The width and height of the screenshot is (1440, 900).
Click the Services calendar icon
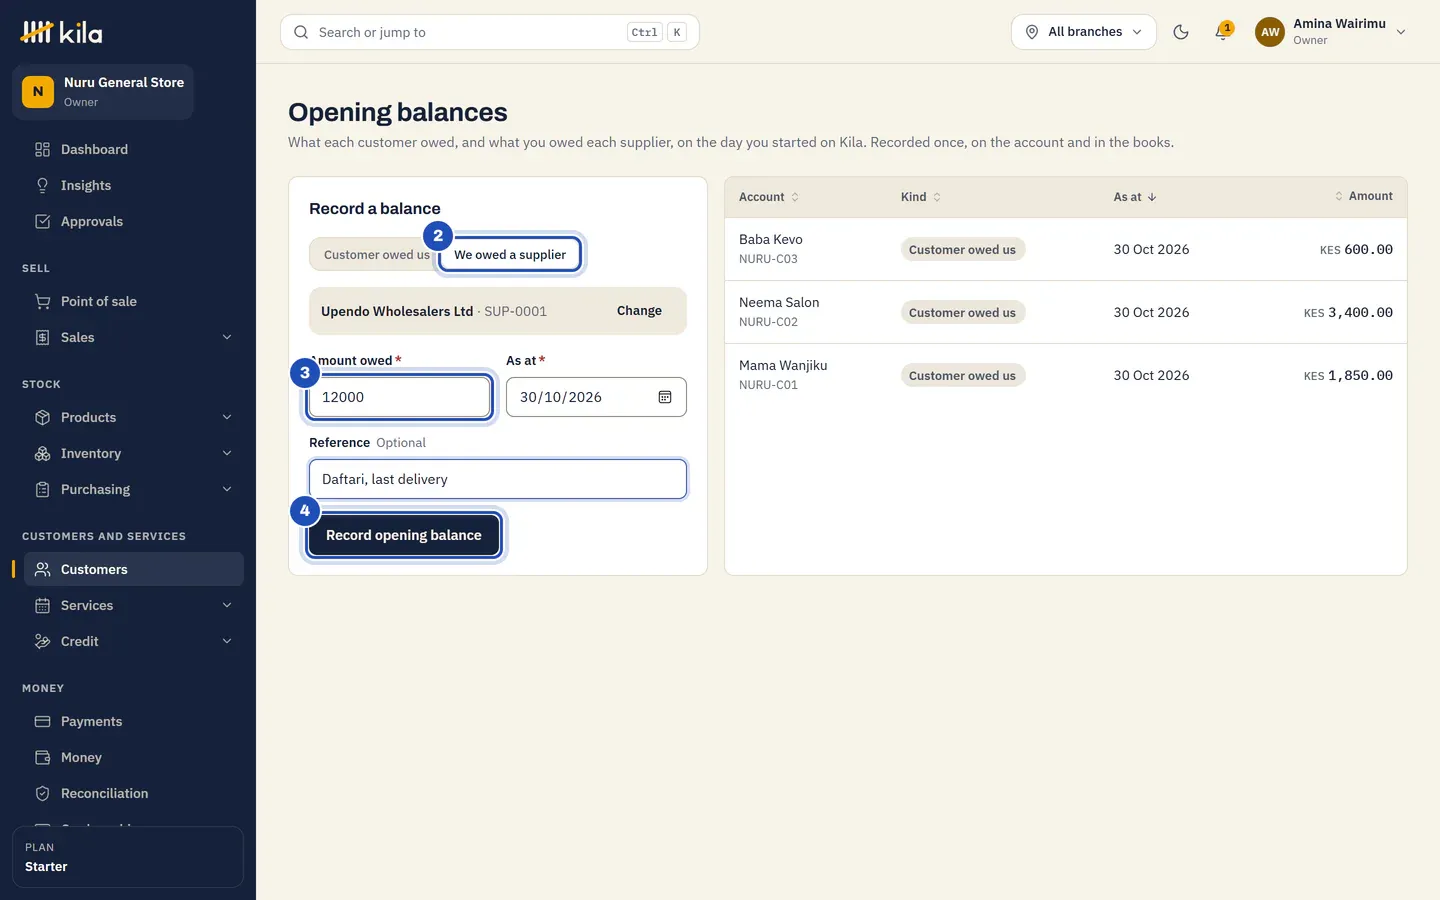click(42, 606)
